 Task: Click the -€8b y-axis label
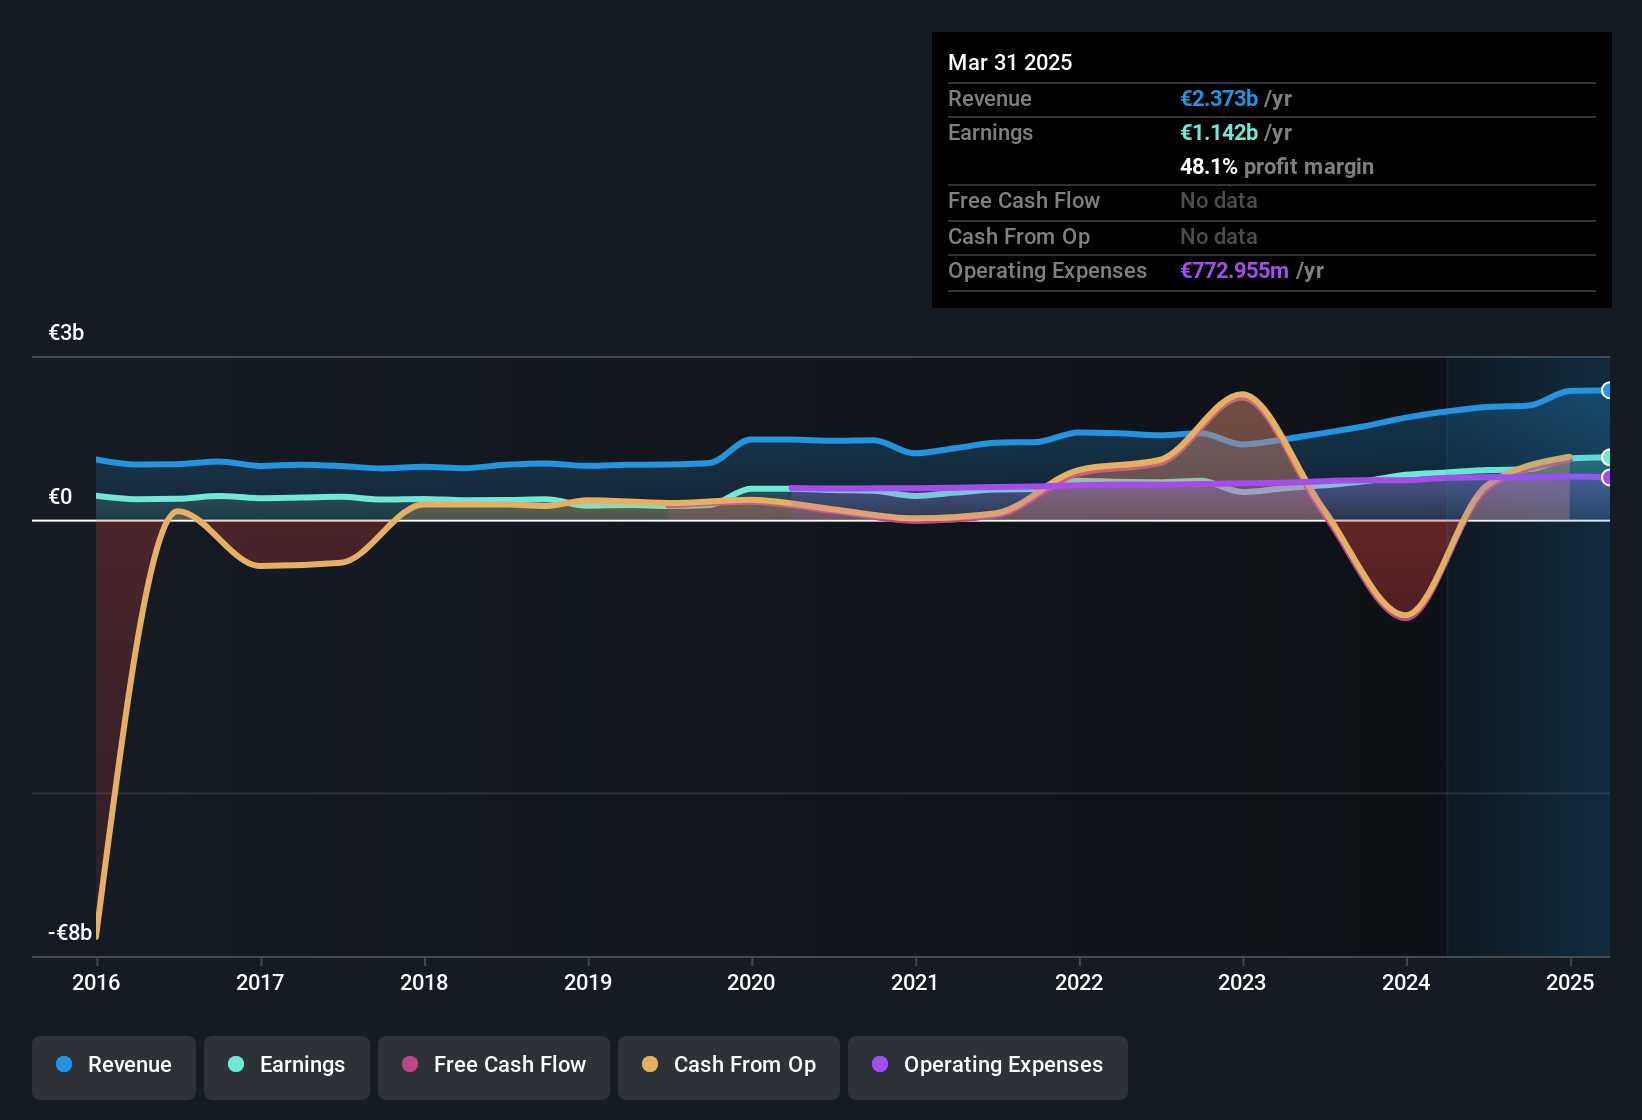pyautogui.click(x=70, y=932)
